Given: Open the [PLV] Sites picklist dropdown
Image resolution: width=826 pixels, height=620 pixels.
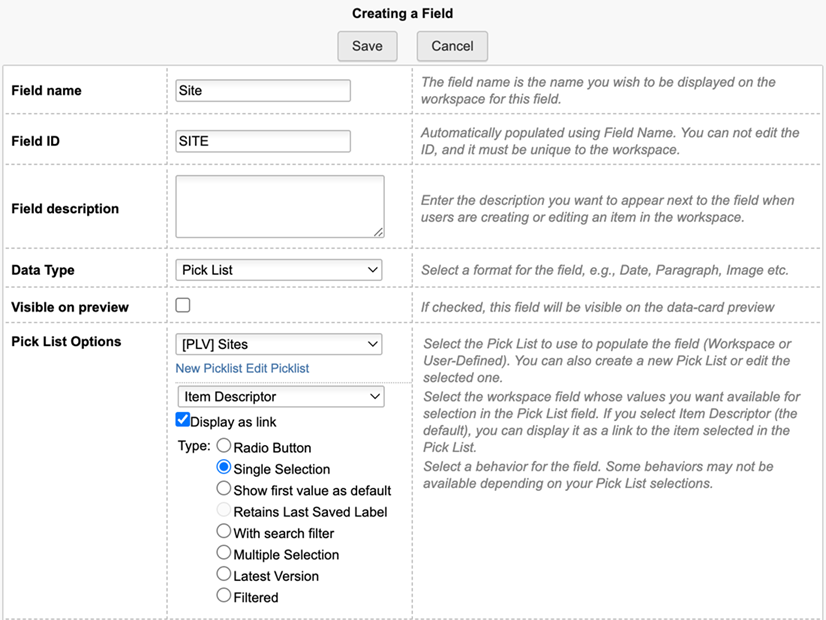Looking at the screenshot, I should pos(279,345).
